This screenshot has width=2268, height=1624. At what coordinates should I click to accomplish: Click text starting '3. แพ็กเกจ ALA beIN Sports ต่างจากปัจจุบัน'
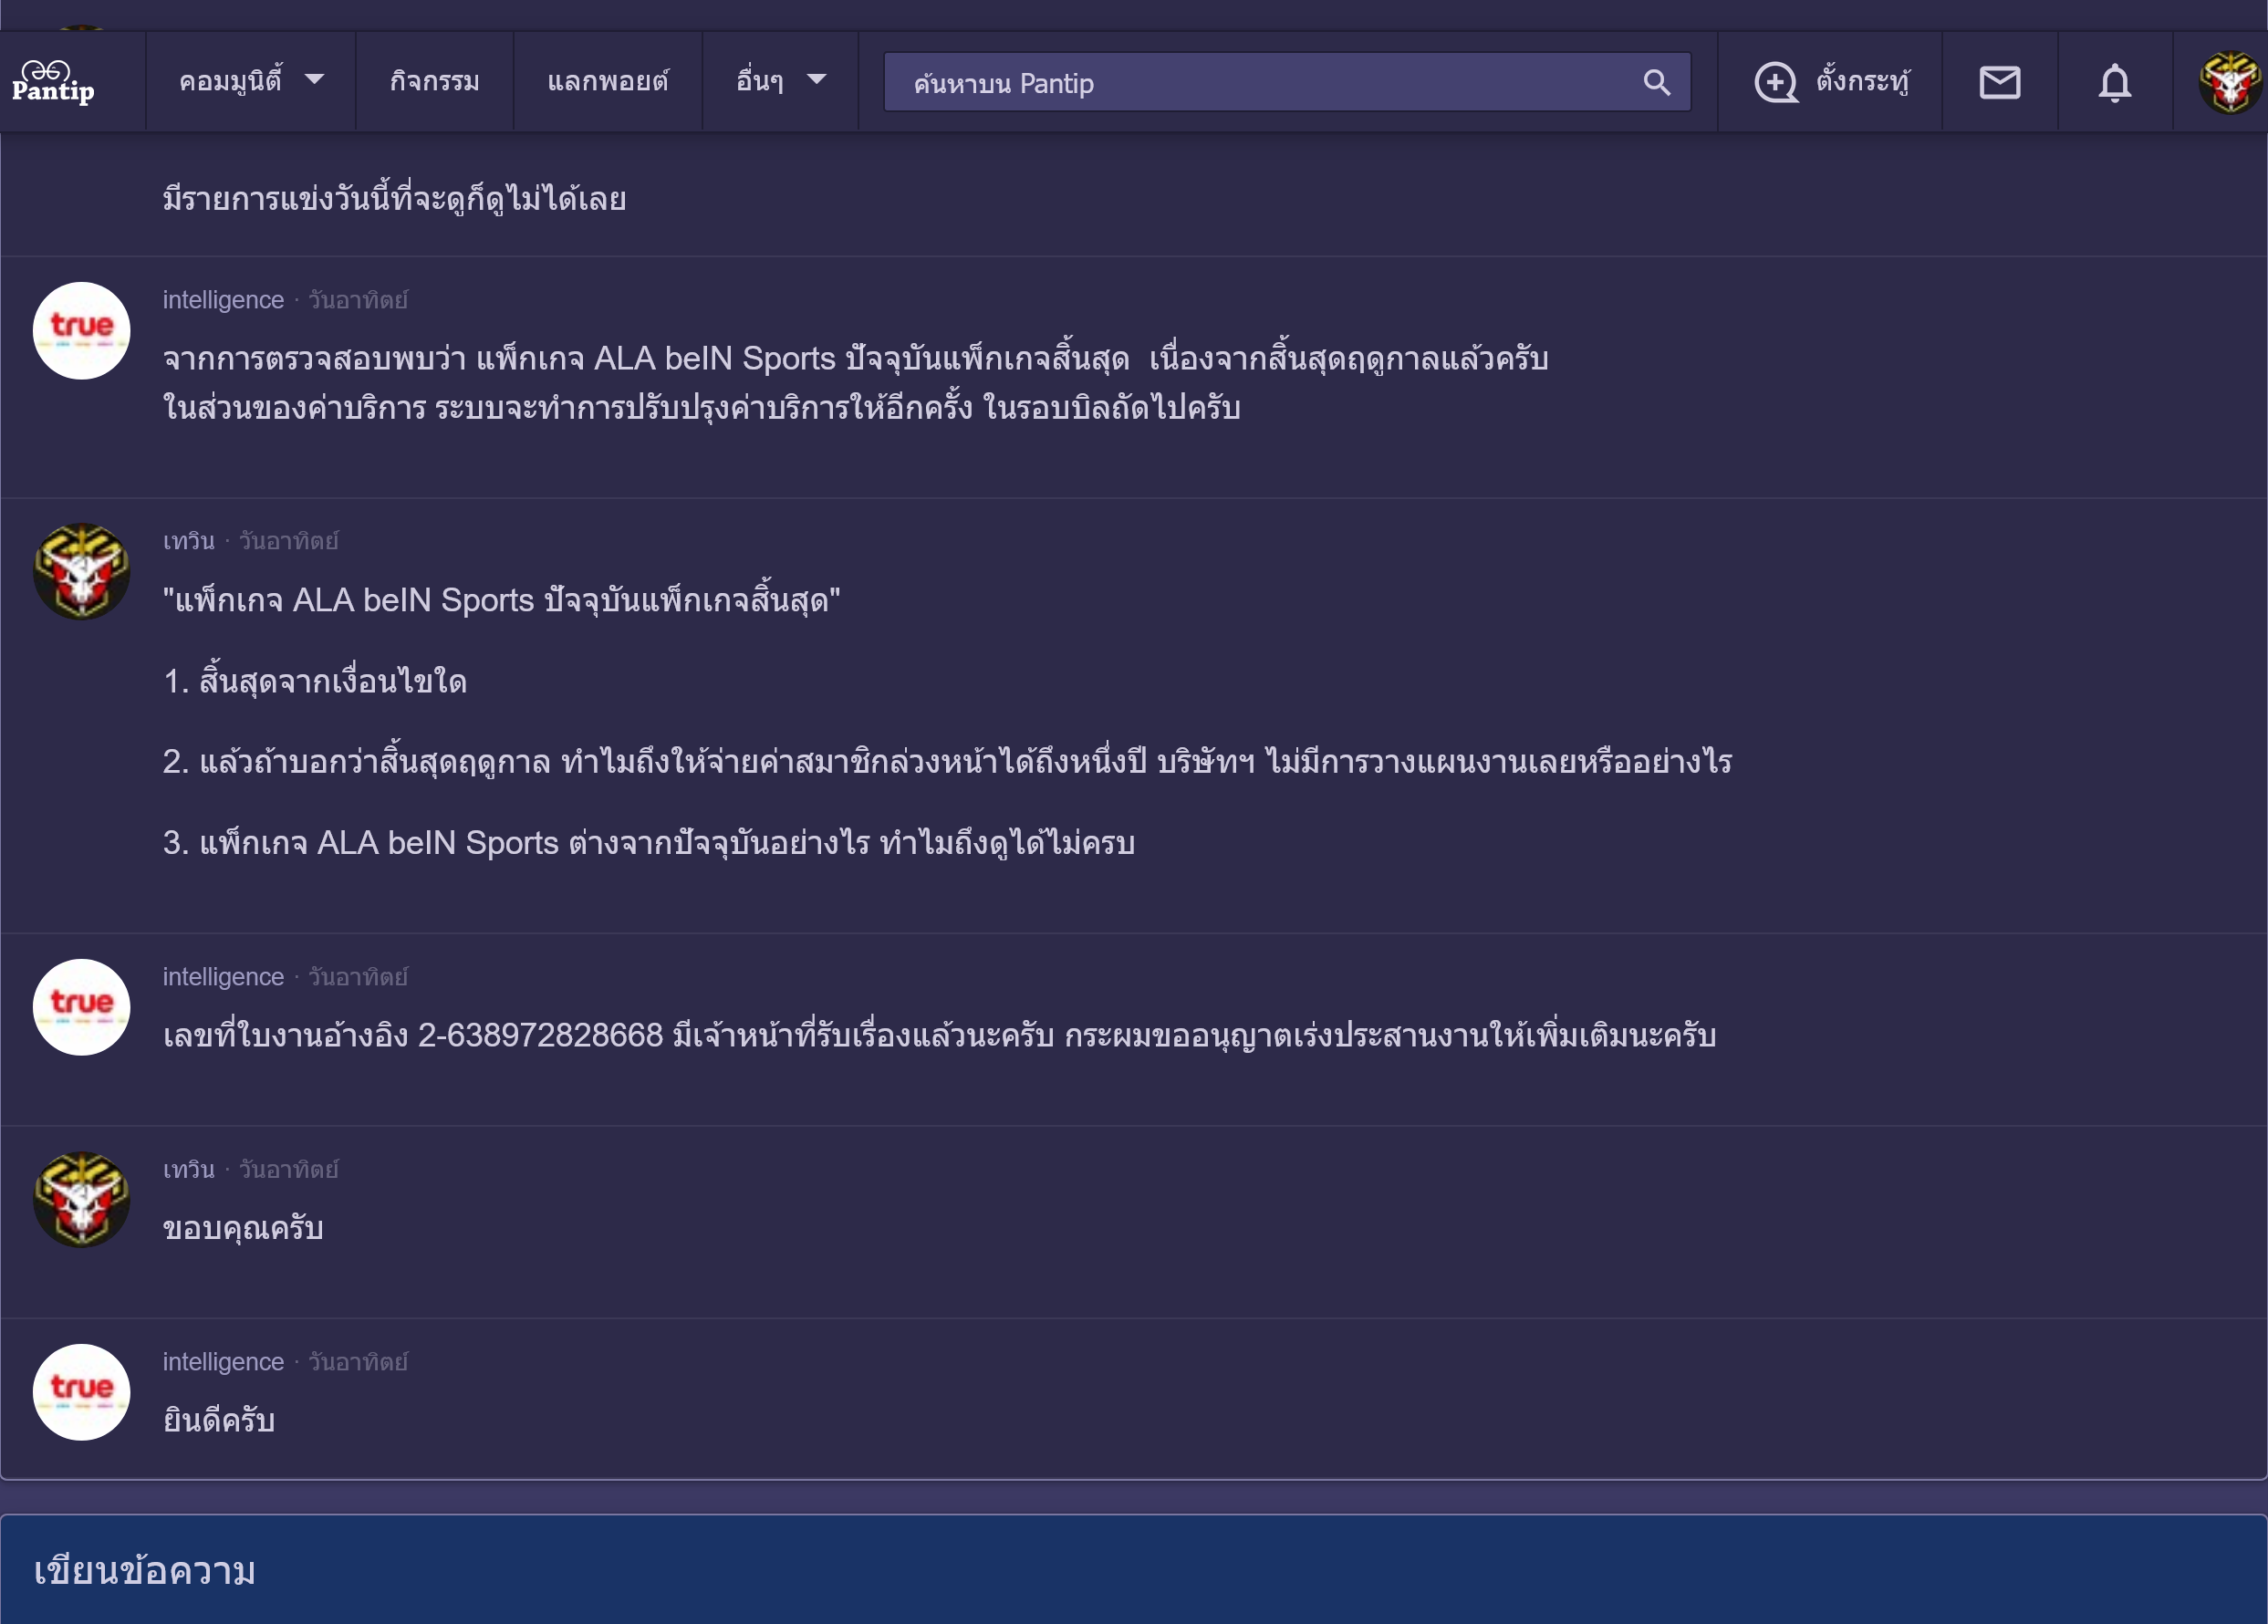coord(649,843)
